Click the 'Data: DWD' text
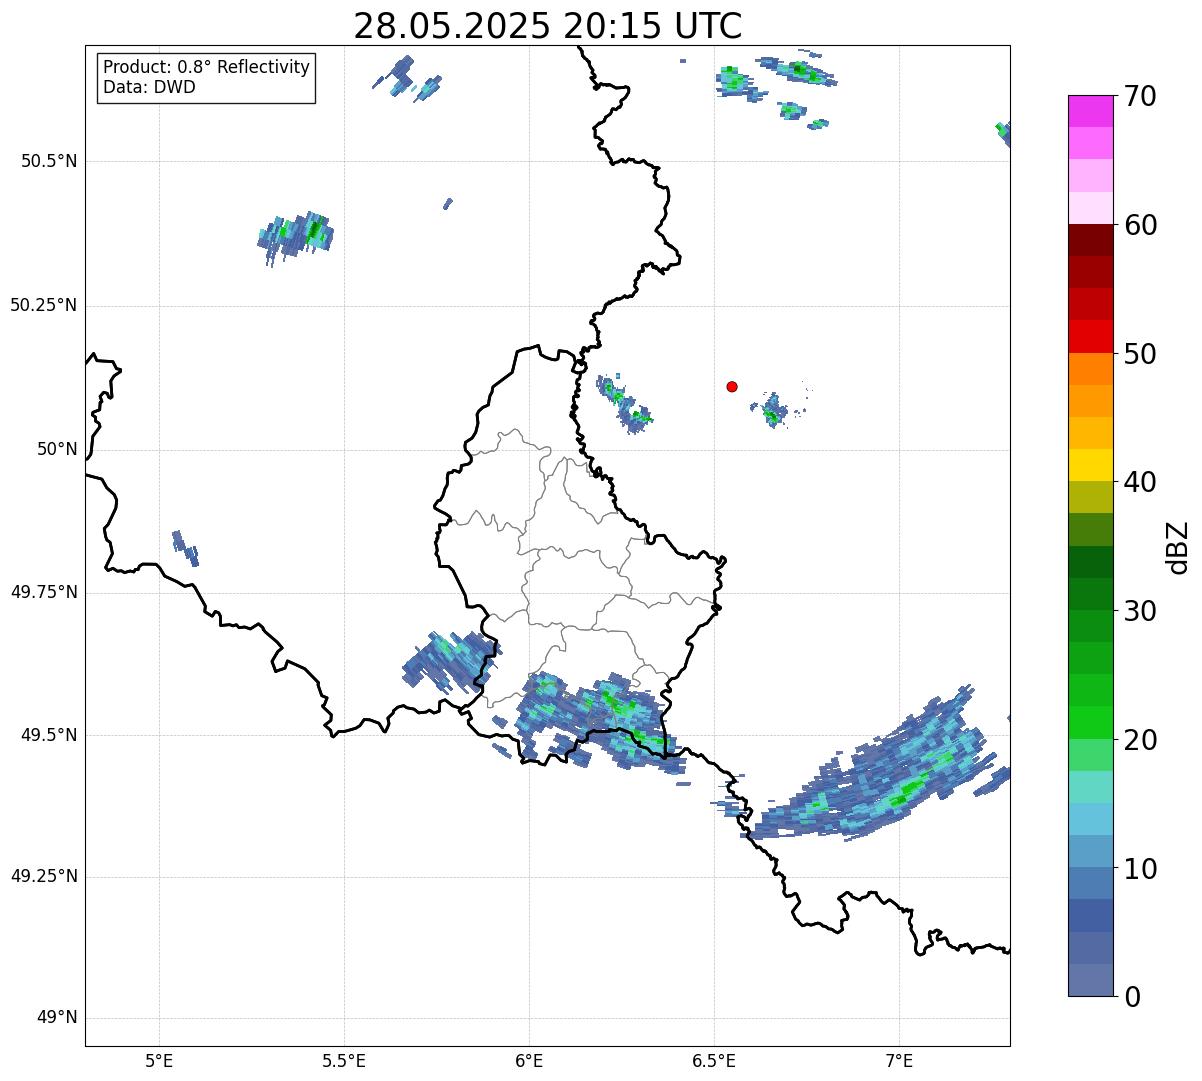This screenshot has width=1202, height=1081. pos(150,87)
